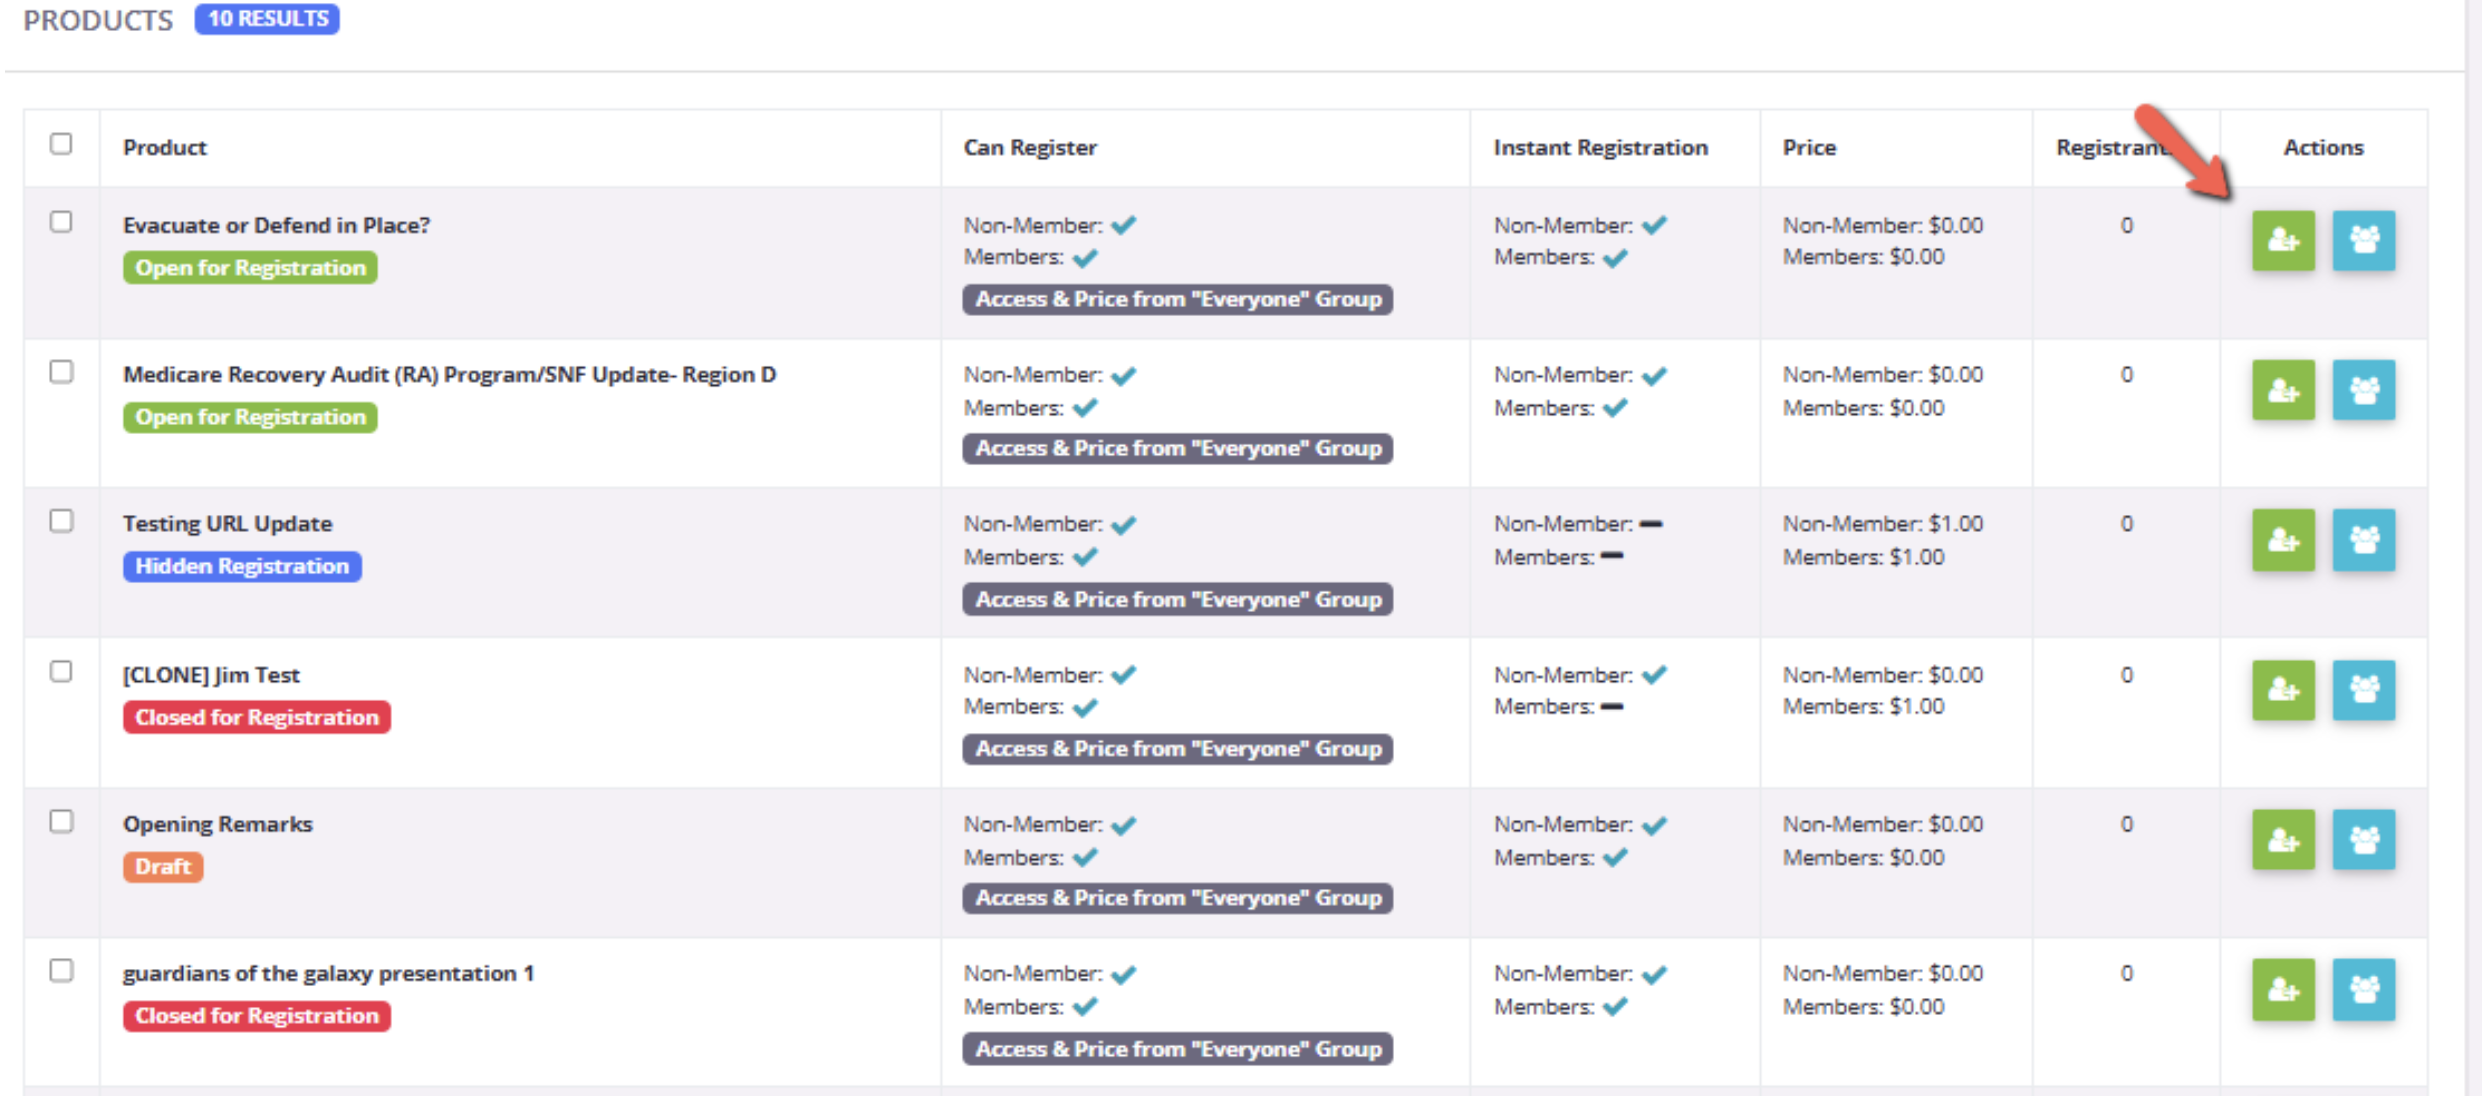
Task: Click the Price column header
Action: [1809, 148]
